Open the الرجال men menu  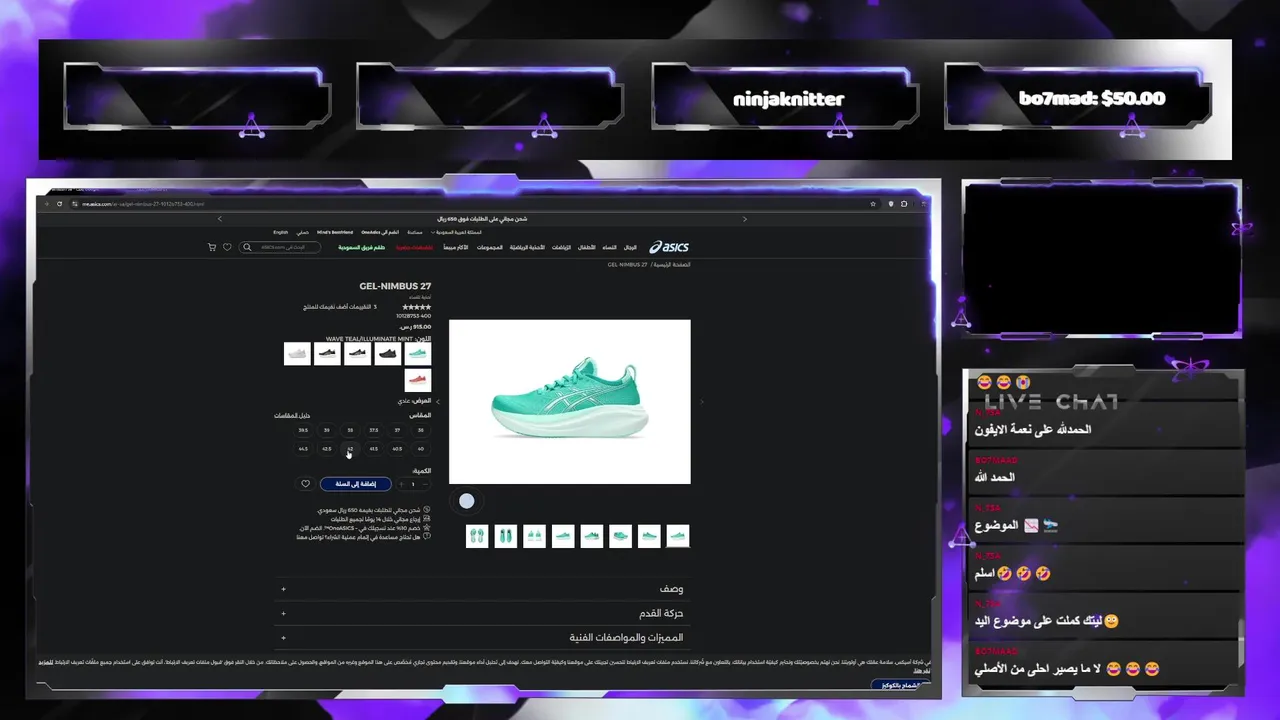[630, 247]
